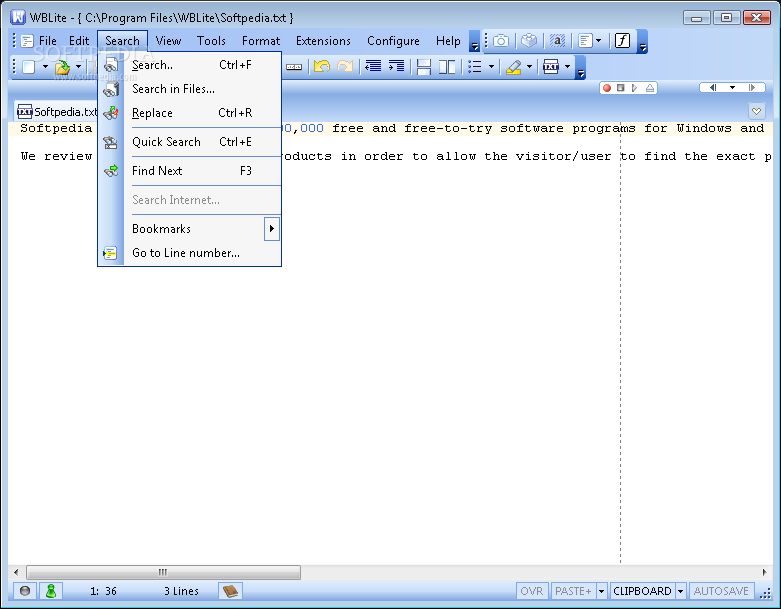
Task: Choose Find Next menu entry
Action: click(190, 171)
